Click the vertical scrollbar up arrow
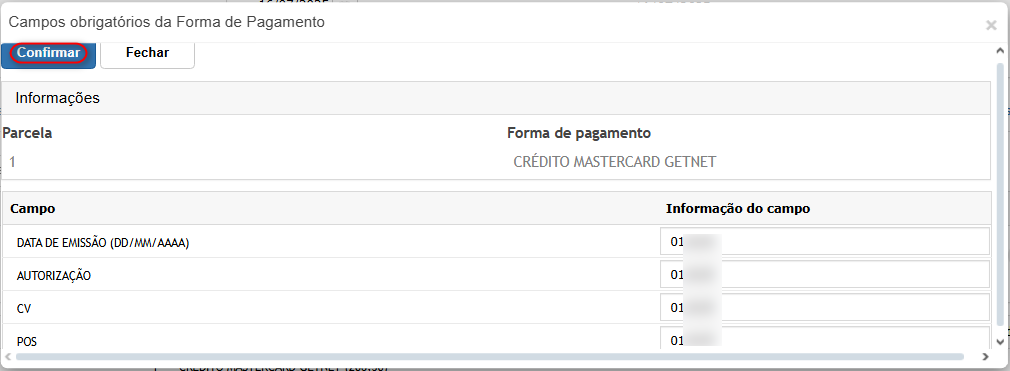This screenshot has width=1010, height=371. pos(1000,50)
